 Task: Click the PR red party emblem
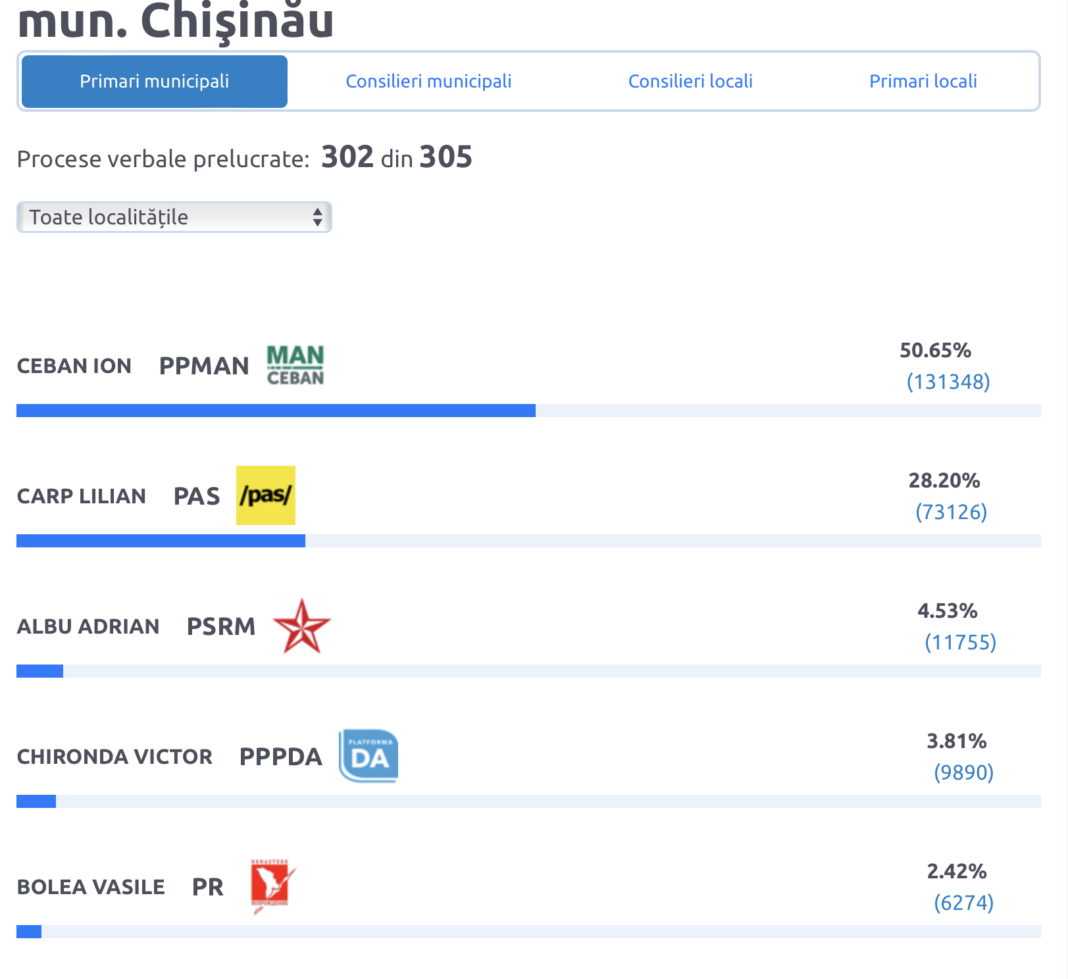[x=273, y=886]
